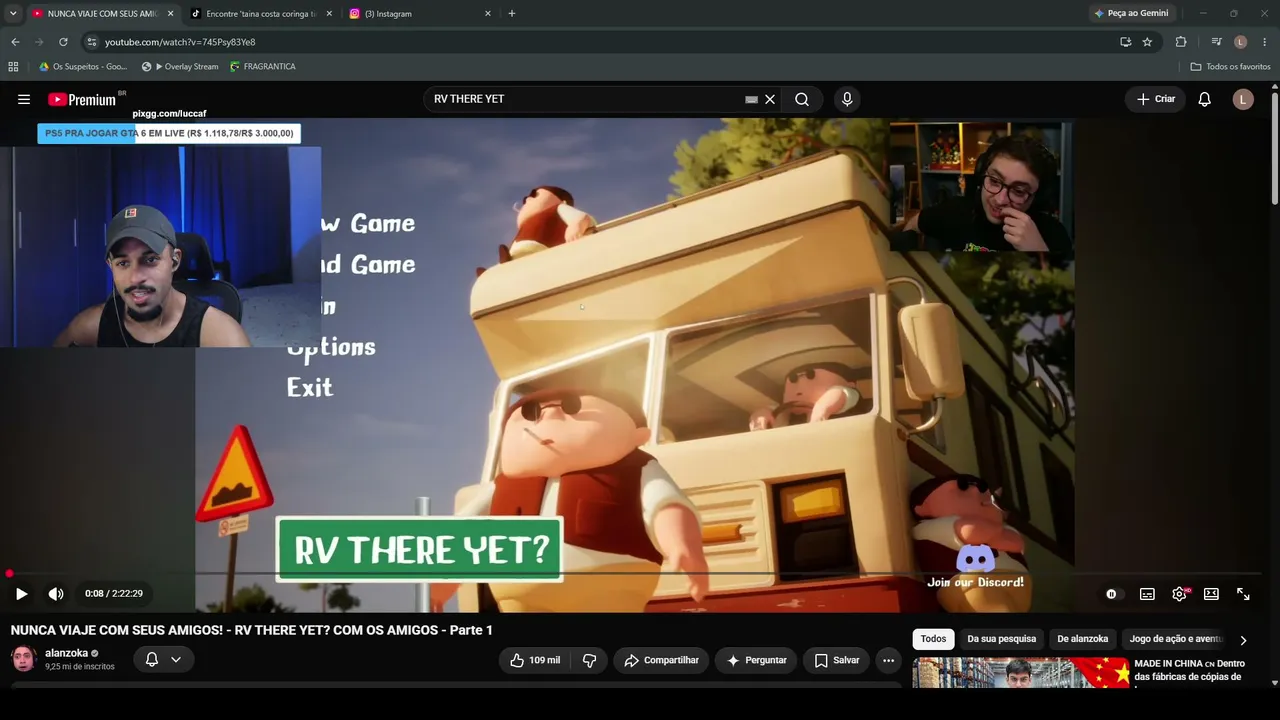Open a new browser tab
This screenshot has width=1280, height=720.
[x=512, y=14]
